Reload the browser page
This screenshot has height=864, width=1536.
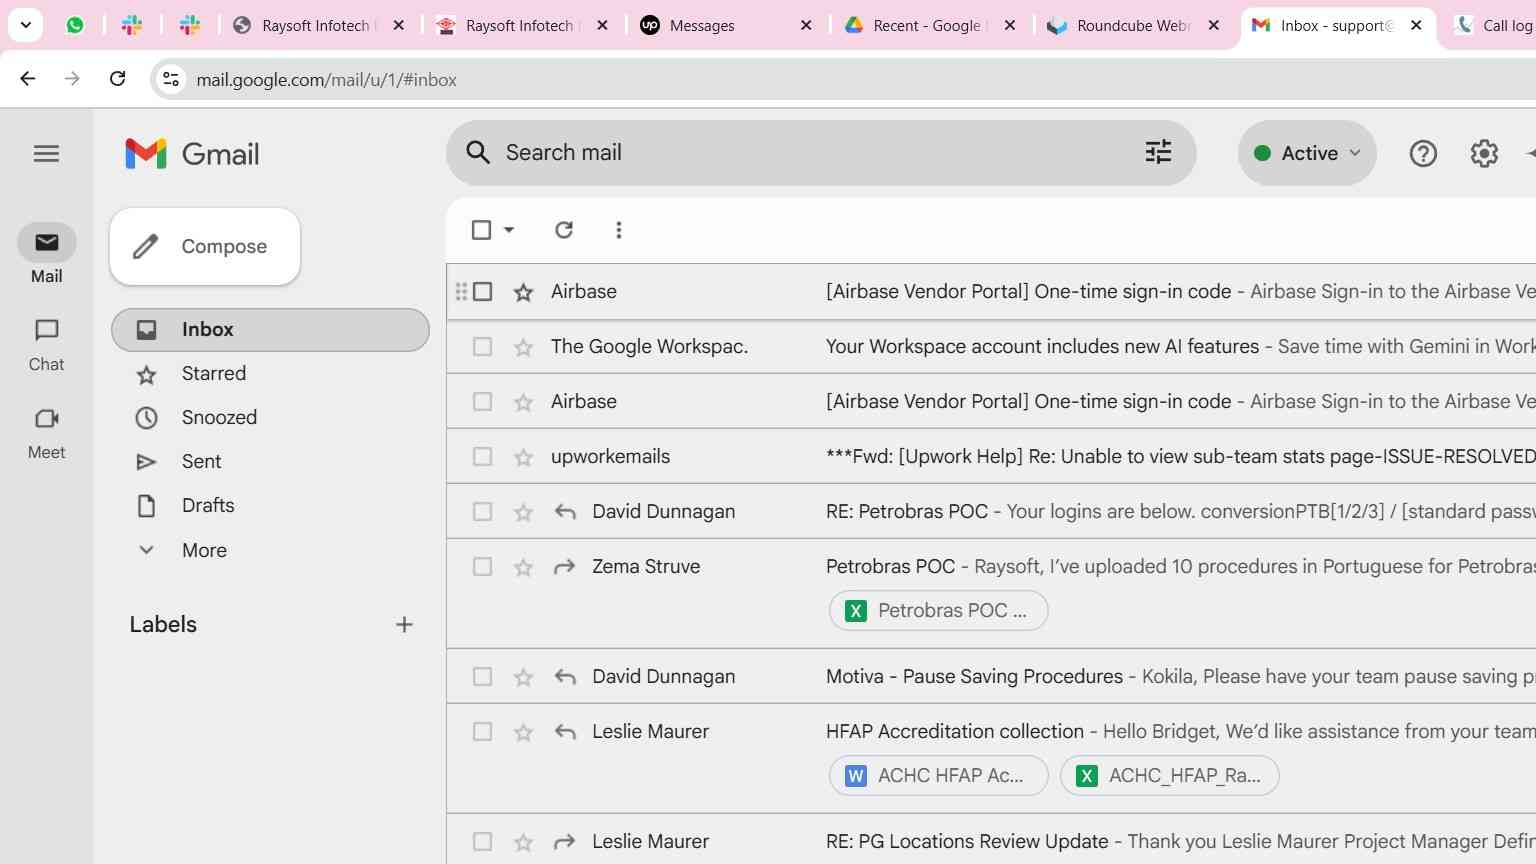pos(118,79)
